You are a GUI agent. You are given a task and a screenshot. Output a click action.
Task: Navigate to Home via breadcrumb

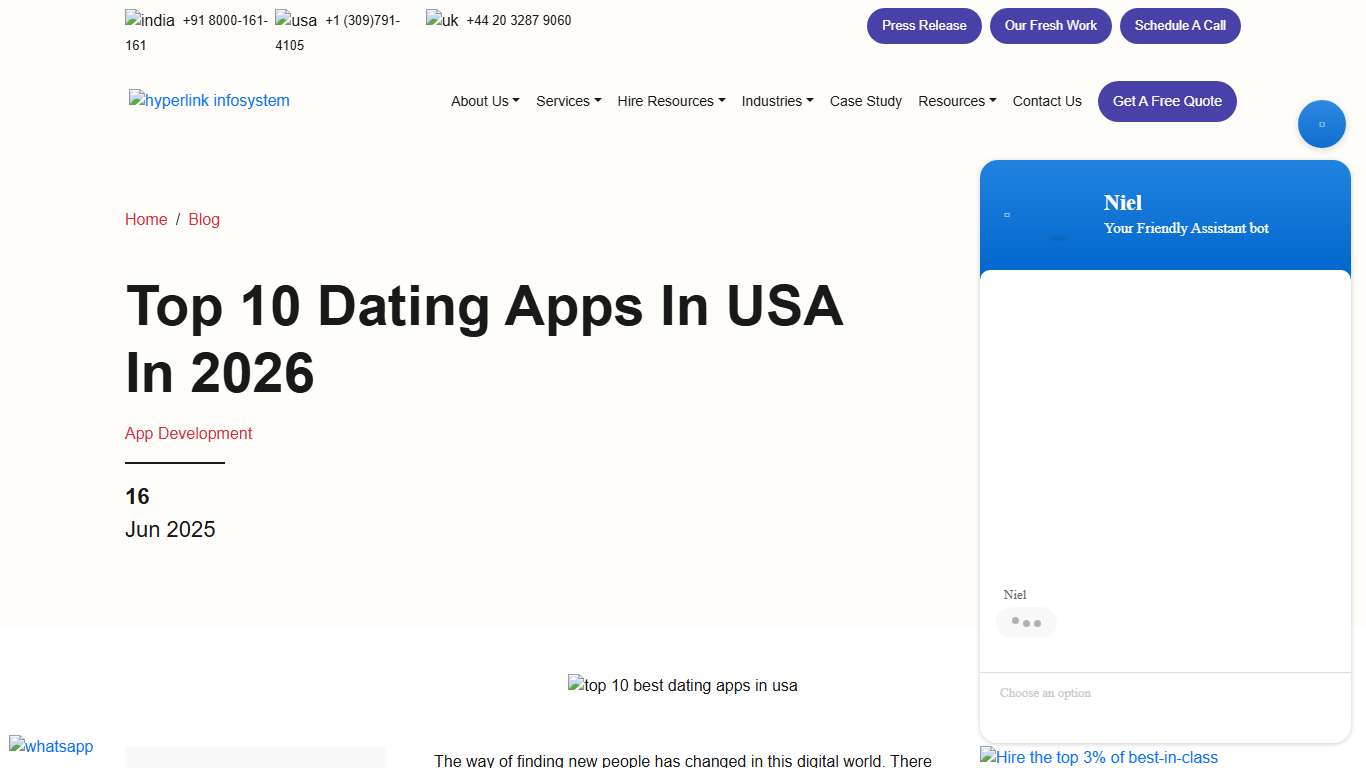point(146,219)
